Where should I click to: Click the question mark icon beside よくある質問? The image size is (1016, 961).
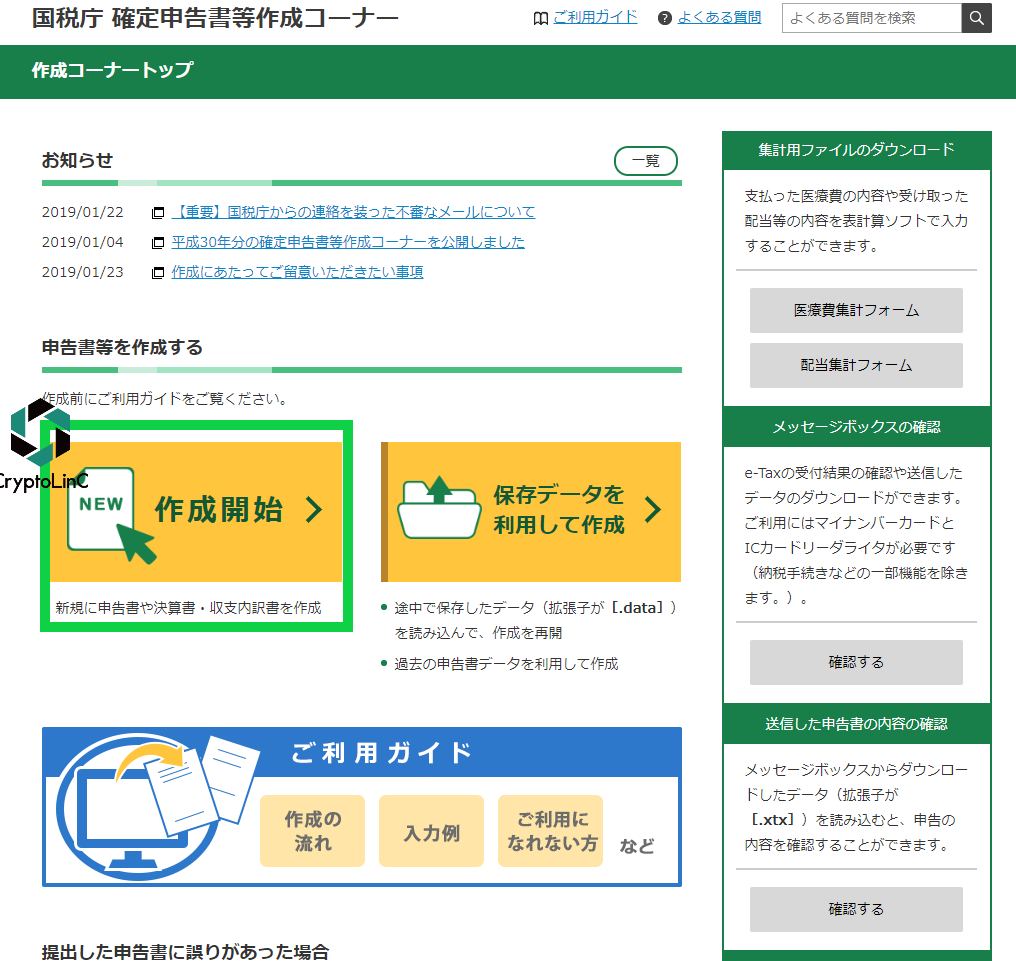[x=664, y=18]
